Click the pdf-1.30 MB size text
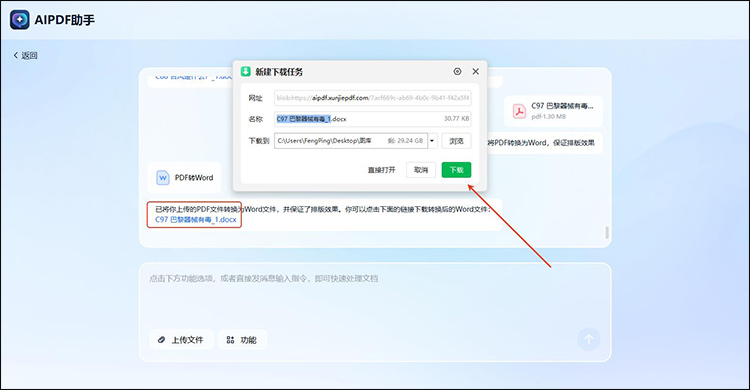This screenshot has height=390, width=750. click(x=549, y=117)
